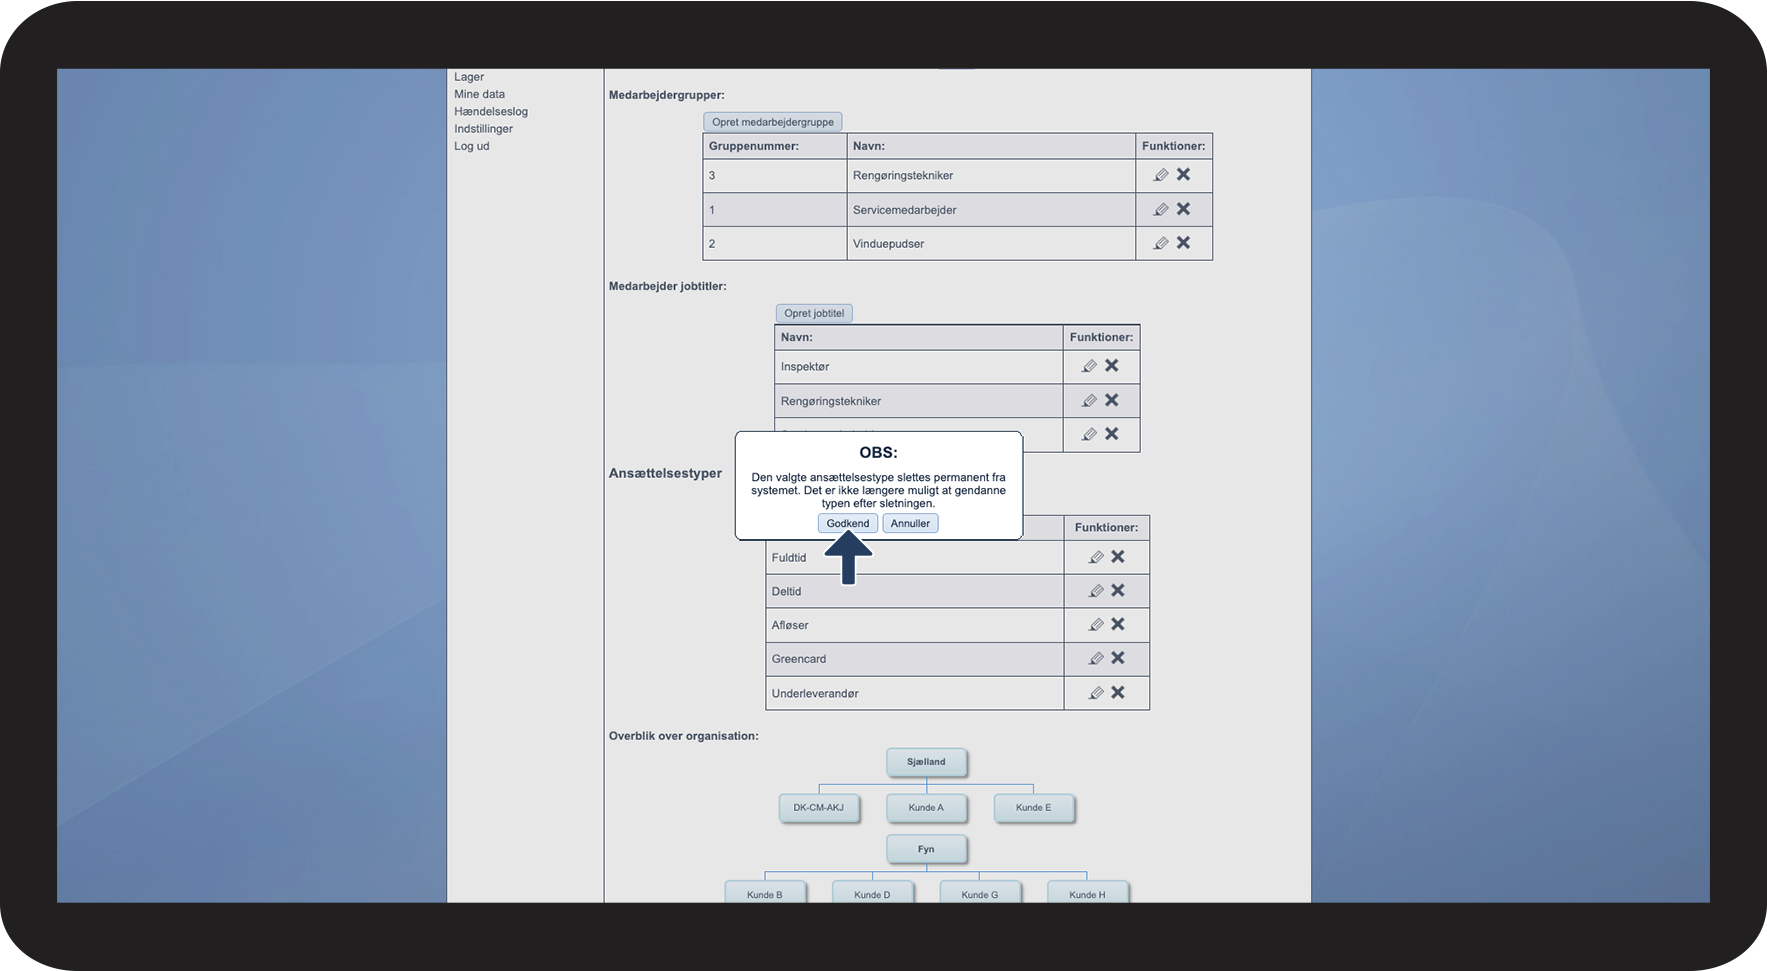Select the Kunde D organisation node
This screenshot has width=1767, height=971.
pyautogui.click(x=872, y=892)
